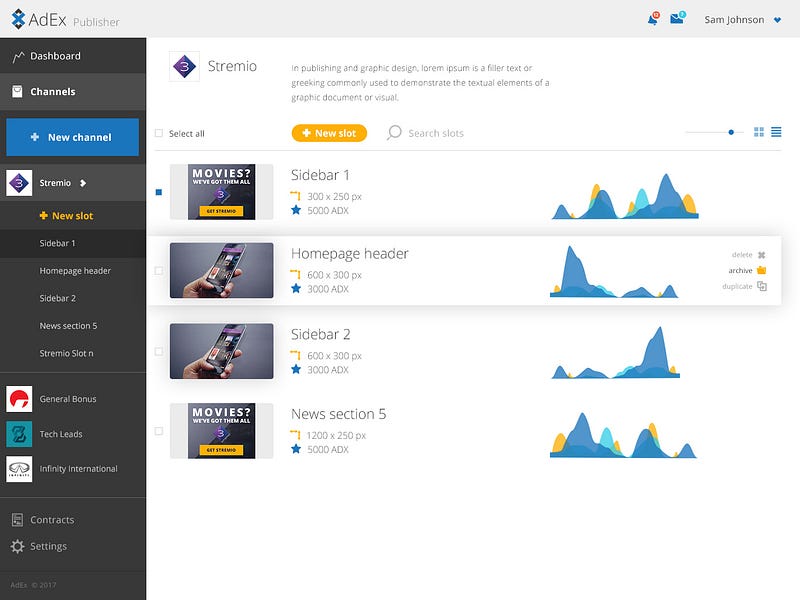The height and width of the screenshot is (600, 800).
Task: Open the Contracts menu item
Action: (x=52, y=520)
